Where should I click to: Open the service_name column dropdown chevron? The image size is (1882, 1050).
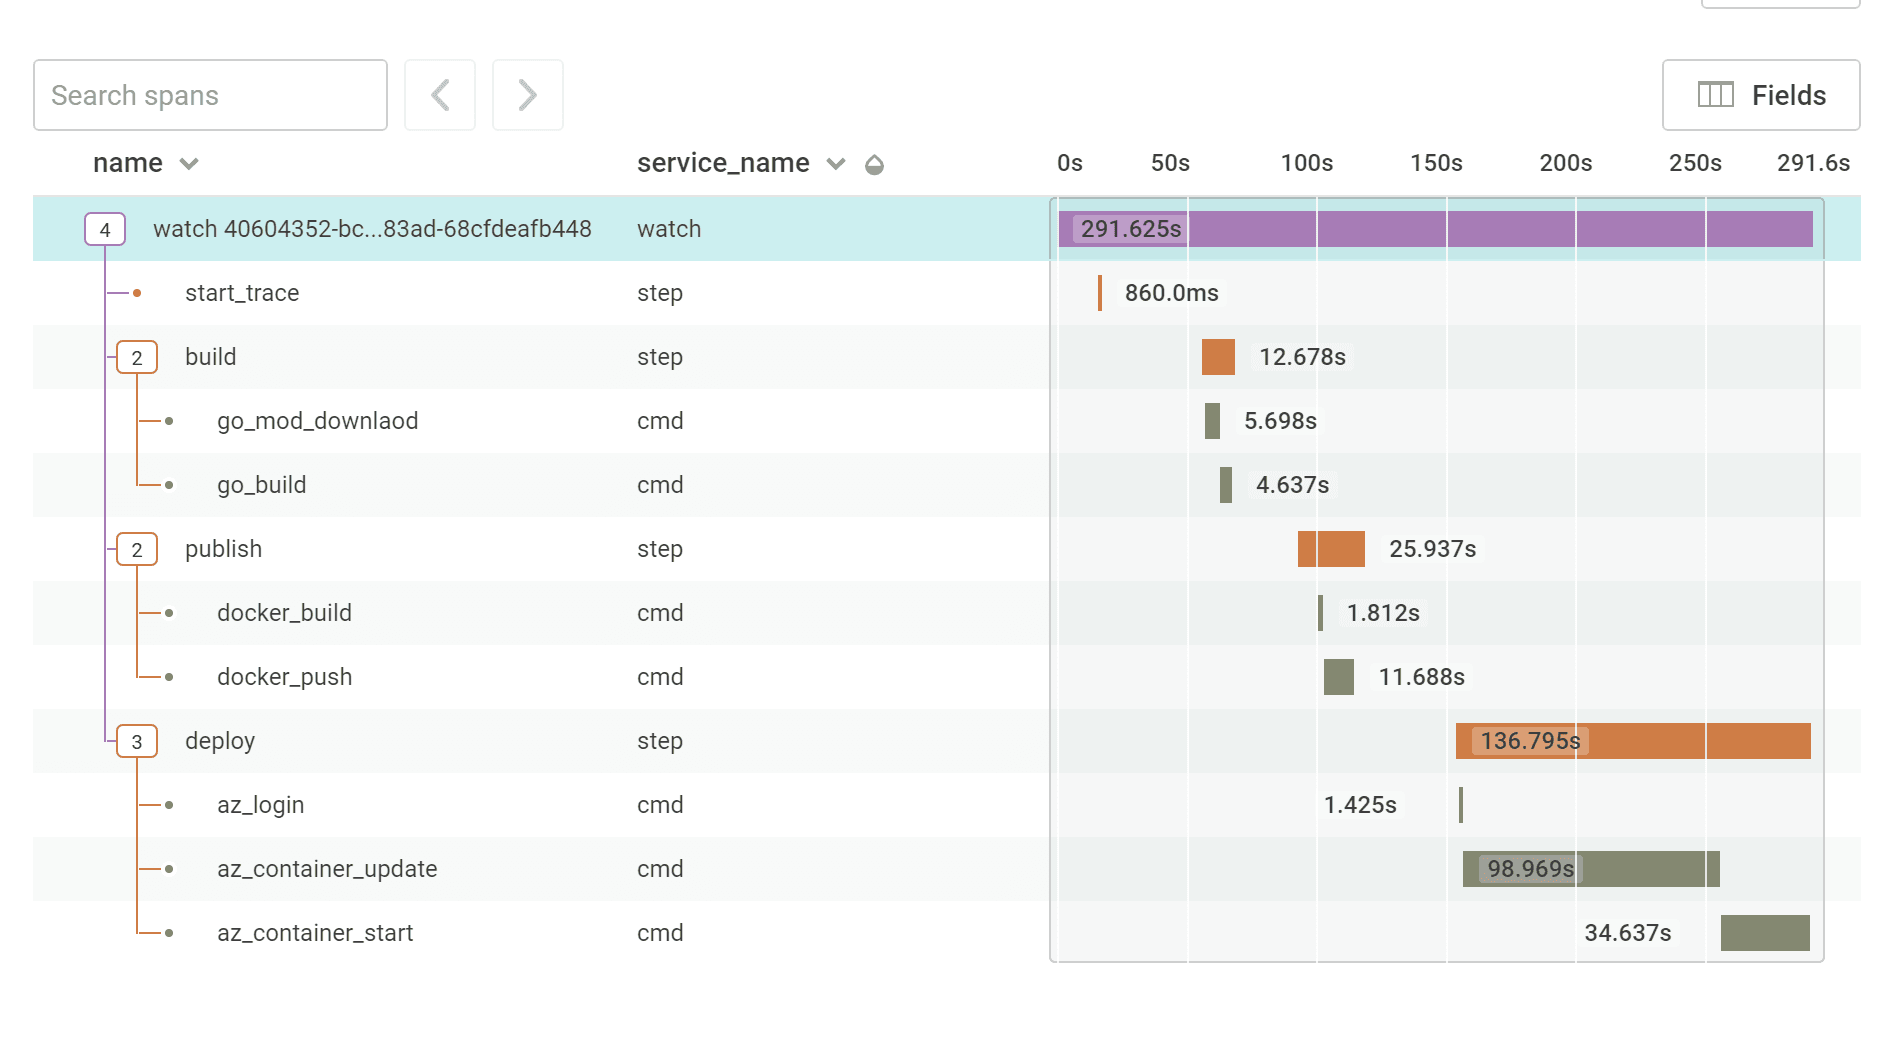[836, 164]
